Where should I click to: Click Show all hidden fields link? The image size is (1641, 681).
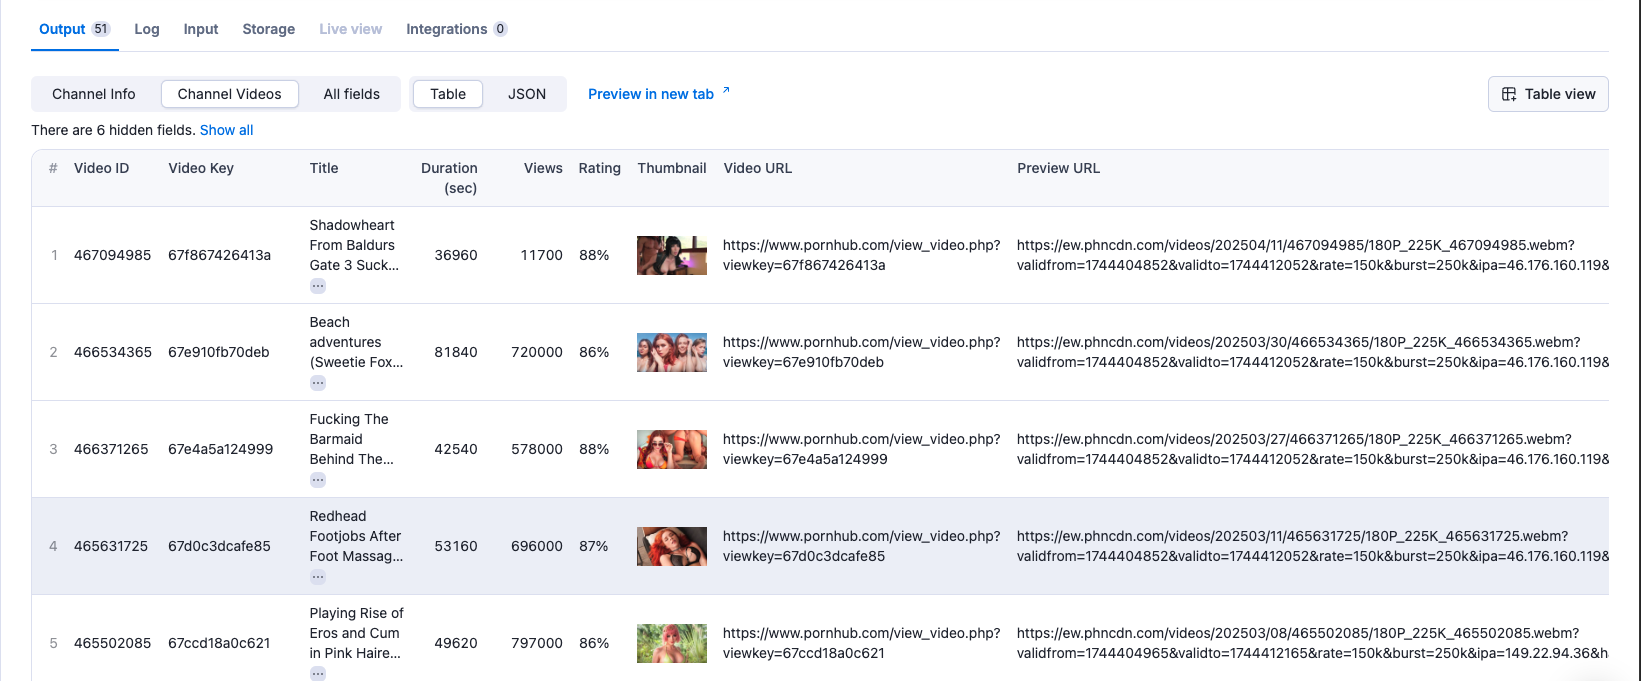click(227, 130)
